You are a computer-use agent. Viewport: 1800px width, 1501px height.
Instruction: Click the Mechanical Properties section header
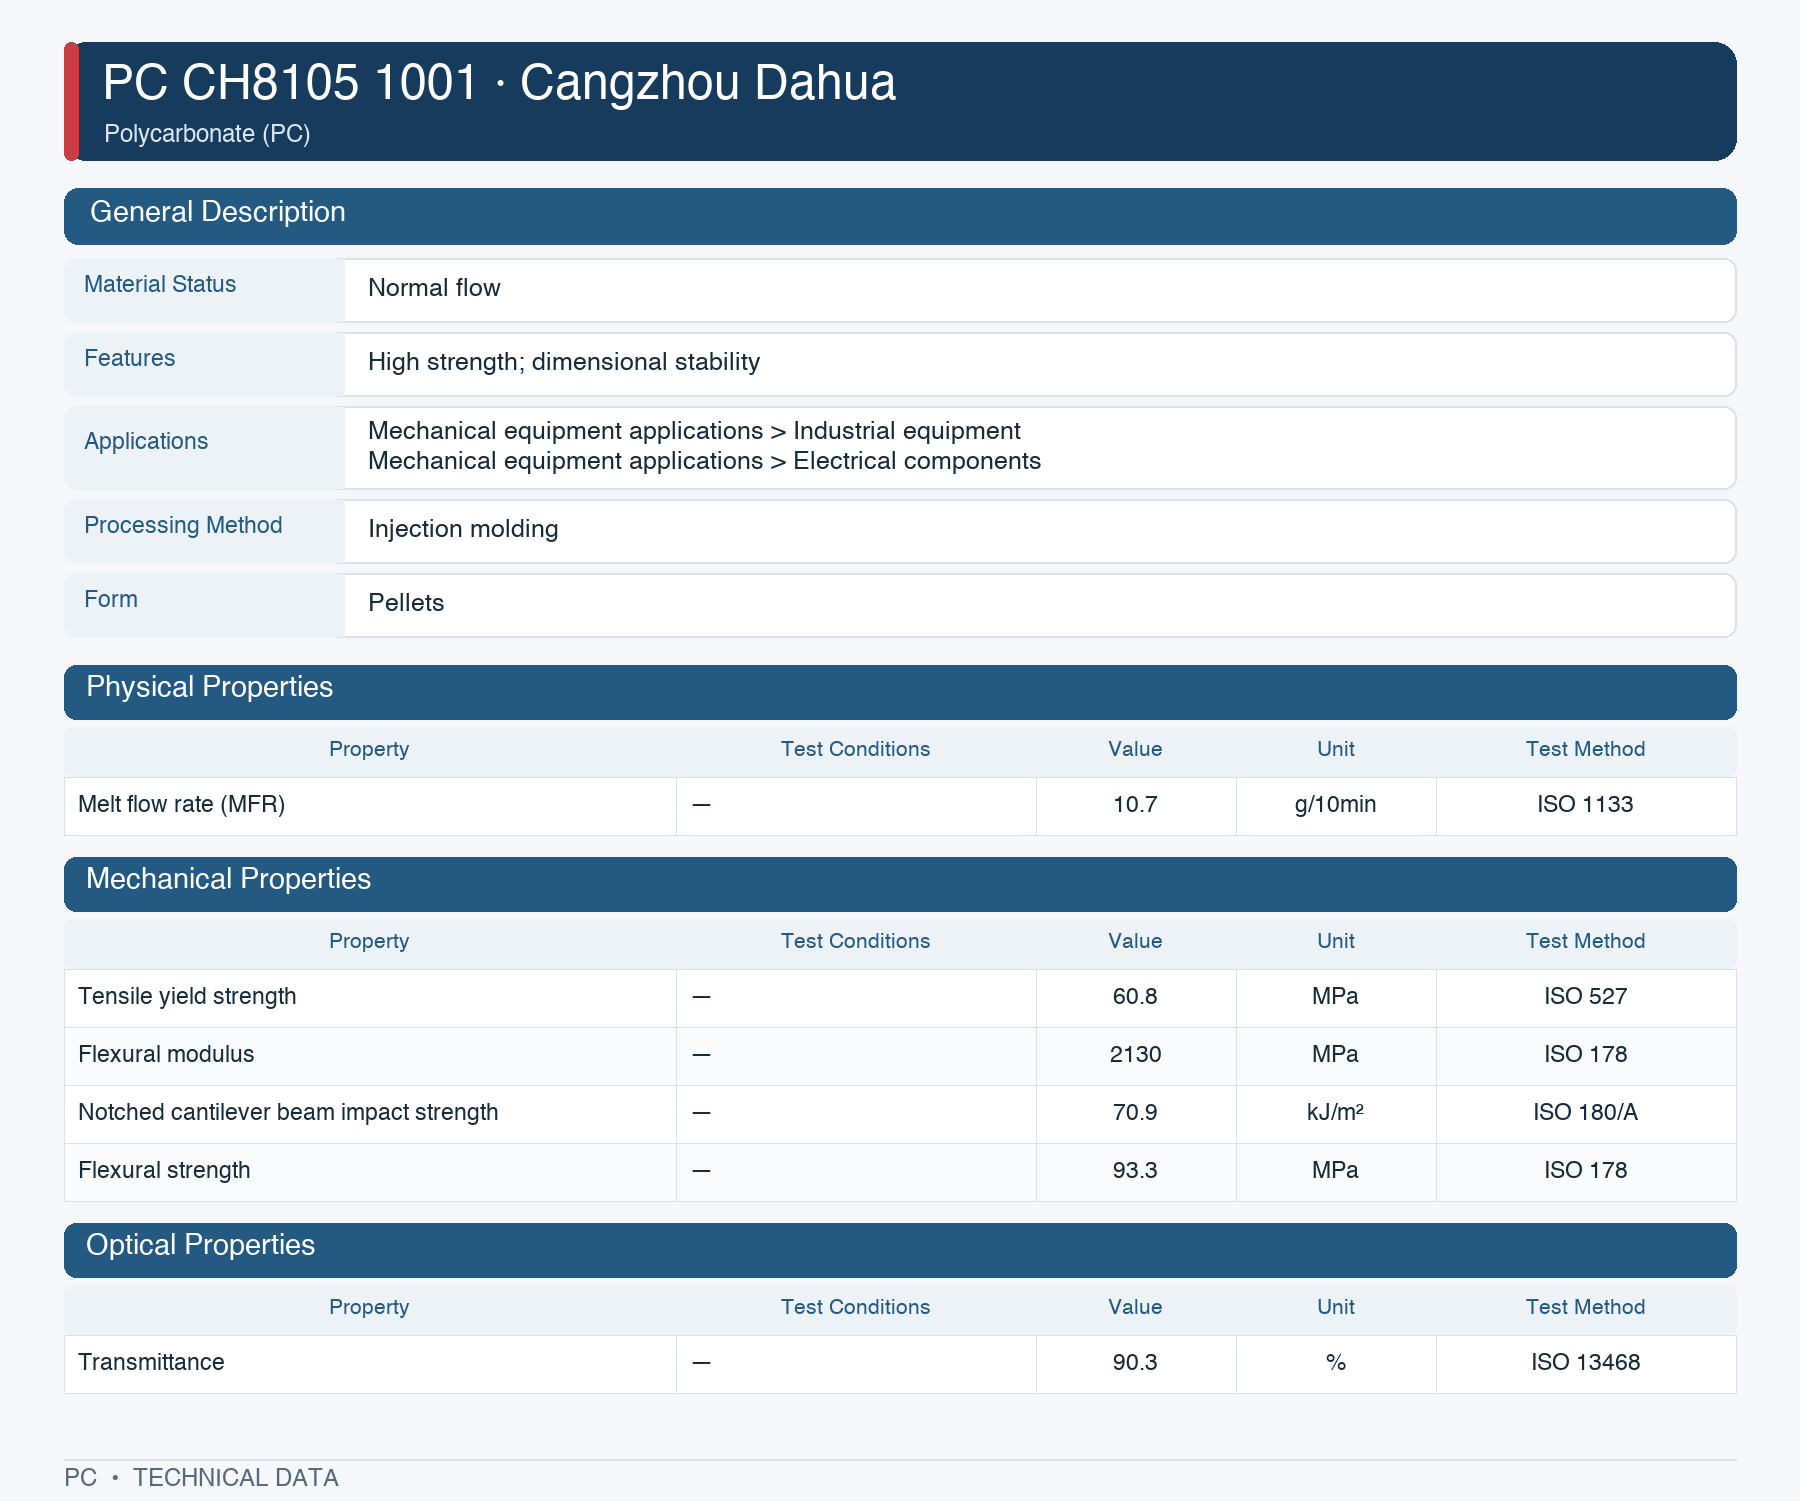pos(900,884)
